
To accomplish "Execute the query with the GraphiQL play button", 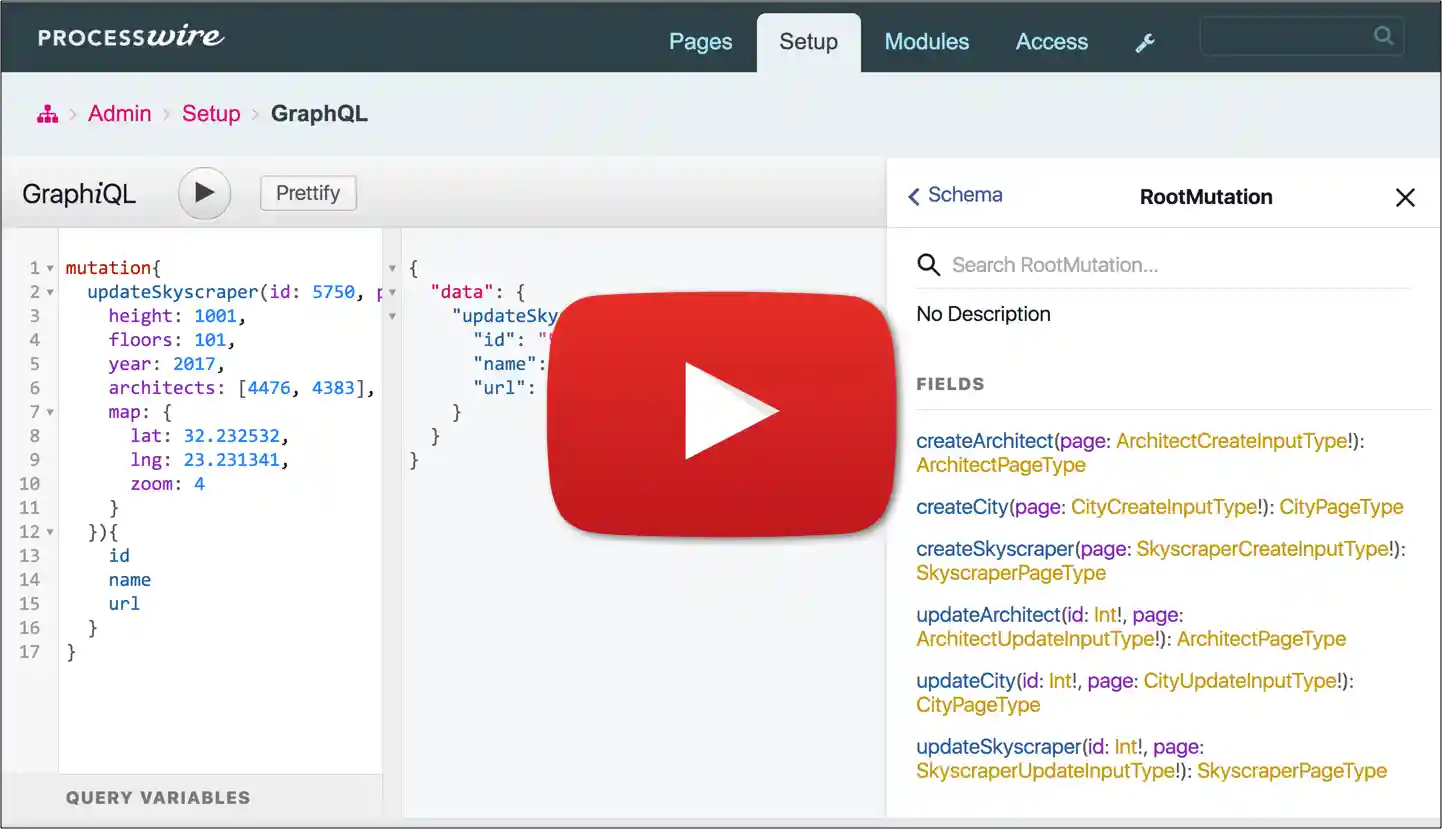I will [x=204, y=193].
